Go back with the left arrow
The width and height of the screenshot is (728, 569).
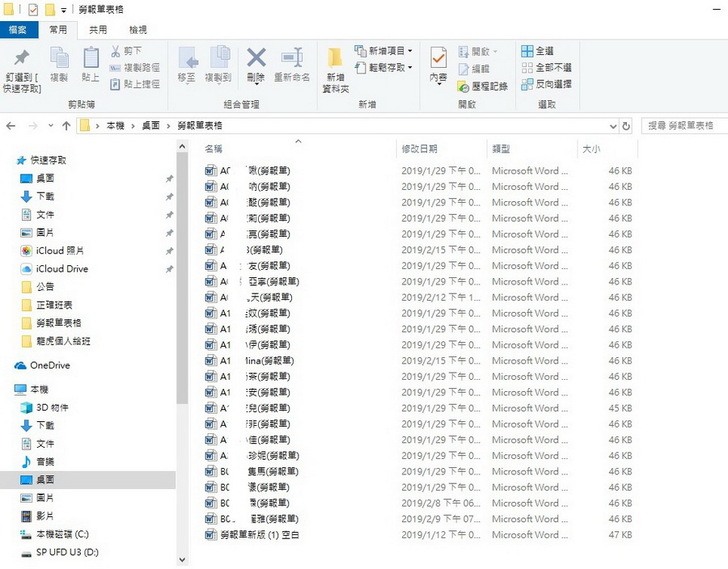(x=11, y=126)
